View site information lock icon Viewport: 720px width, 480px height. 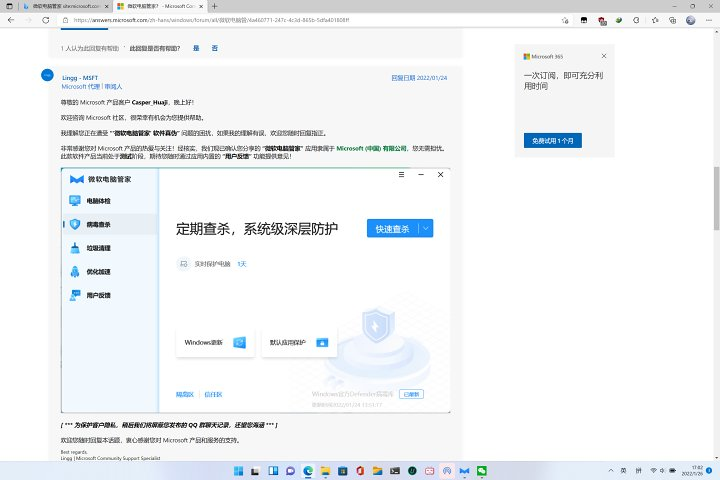click(x=65, y=20)
